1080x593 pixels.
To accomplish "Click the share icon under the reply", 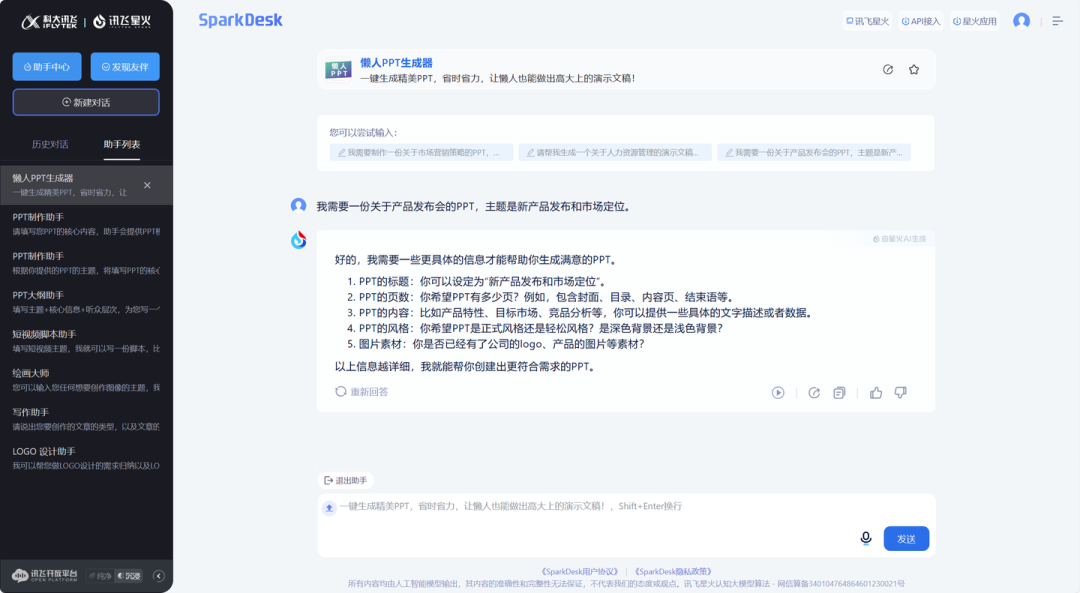I will coord(814,392).
